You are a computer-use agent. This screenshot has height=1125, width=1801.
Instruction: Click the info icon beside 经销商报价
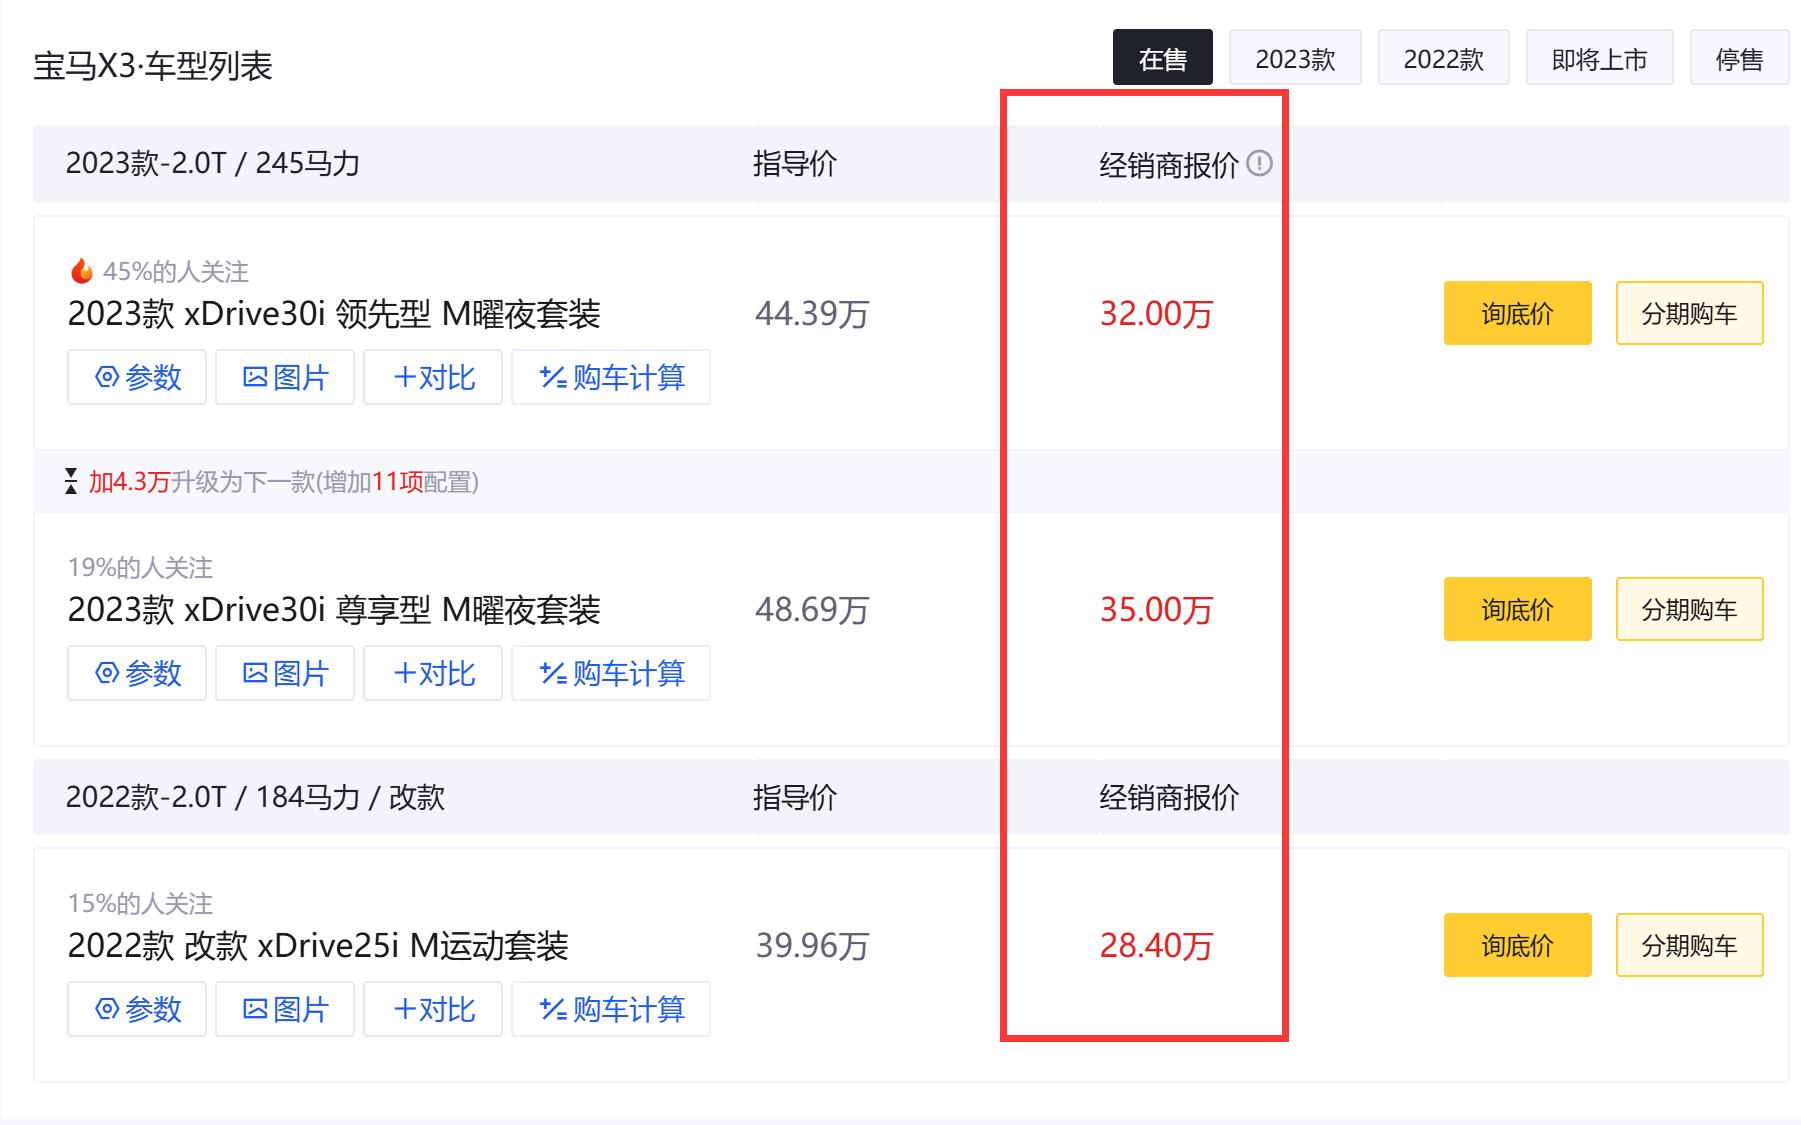(x=1260, y=163)
